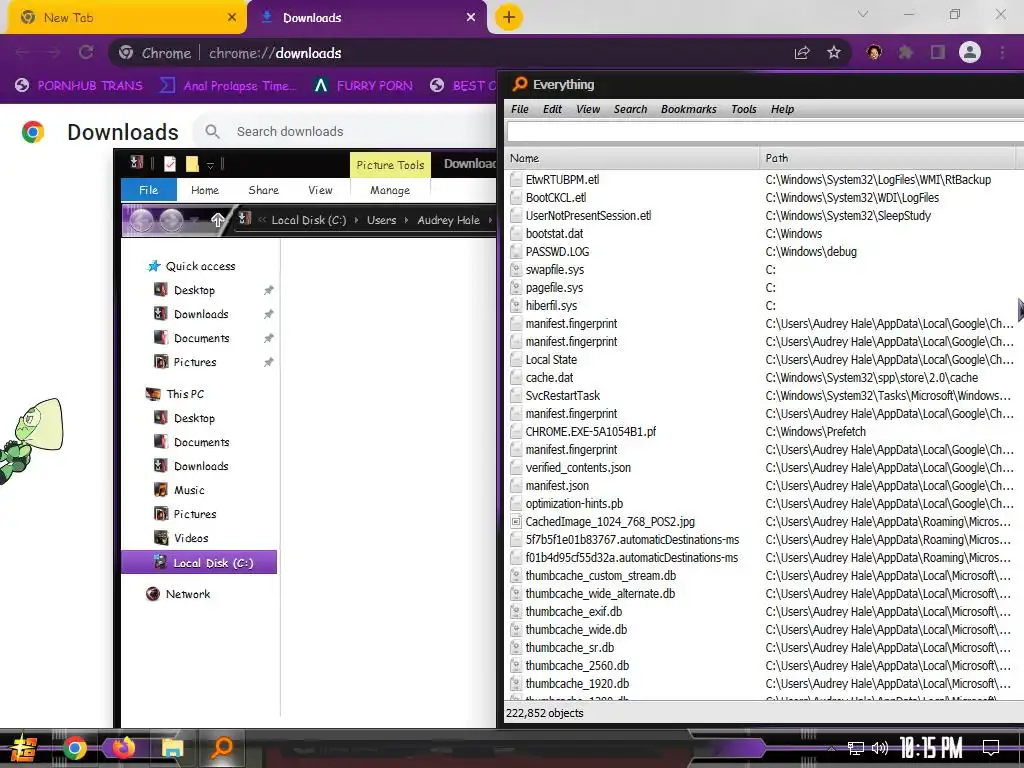Open the Anal Prolapse Time bookmark
Screen dimensions: 1024x768
click(x=229, y=86)
